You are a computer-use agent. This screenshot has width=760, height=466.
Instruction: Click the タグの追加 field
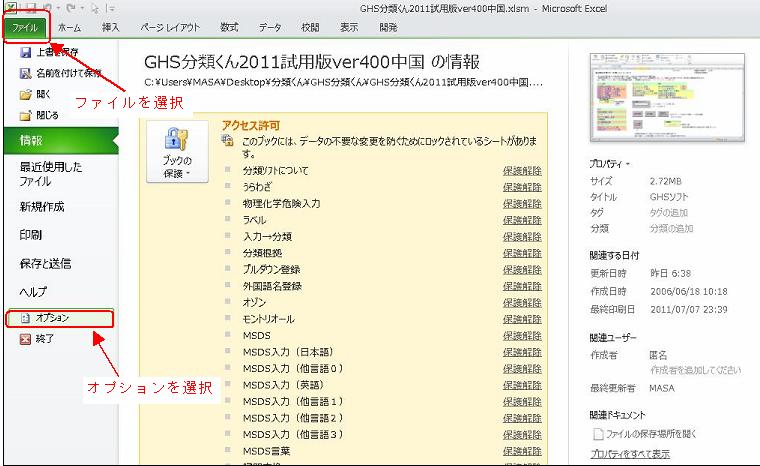[x=668, y=213]
